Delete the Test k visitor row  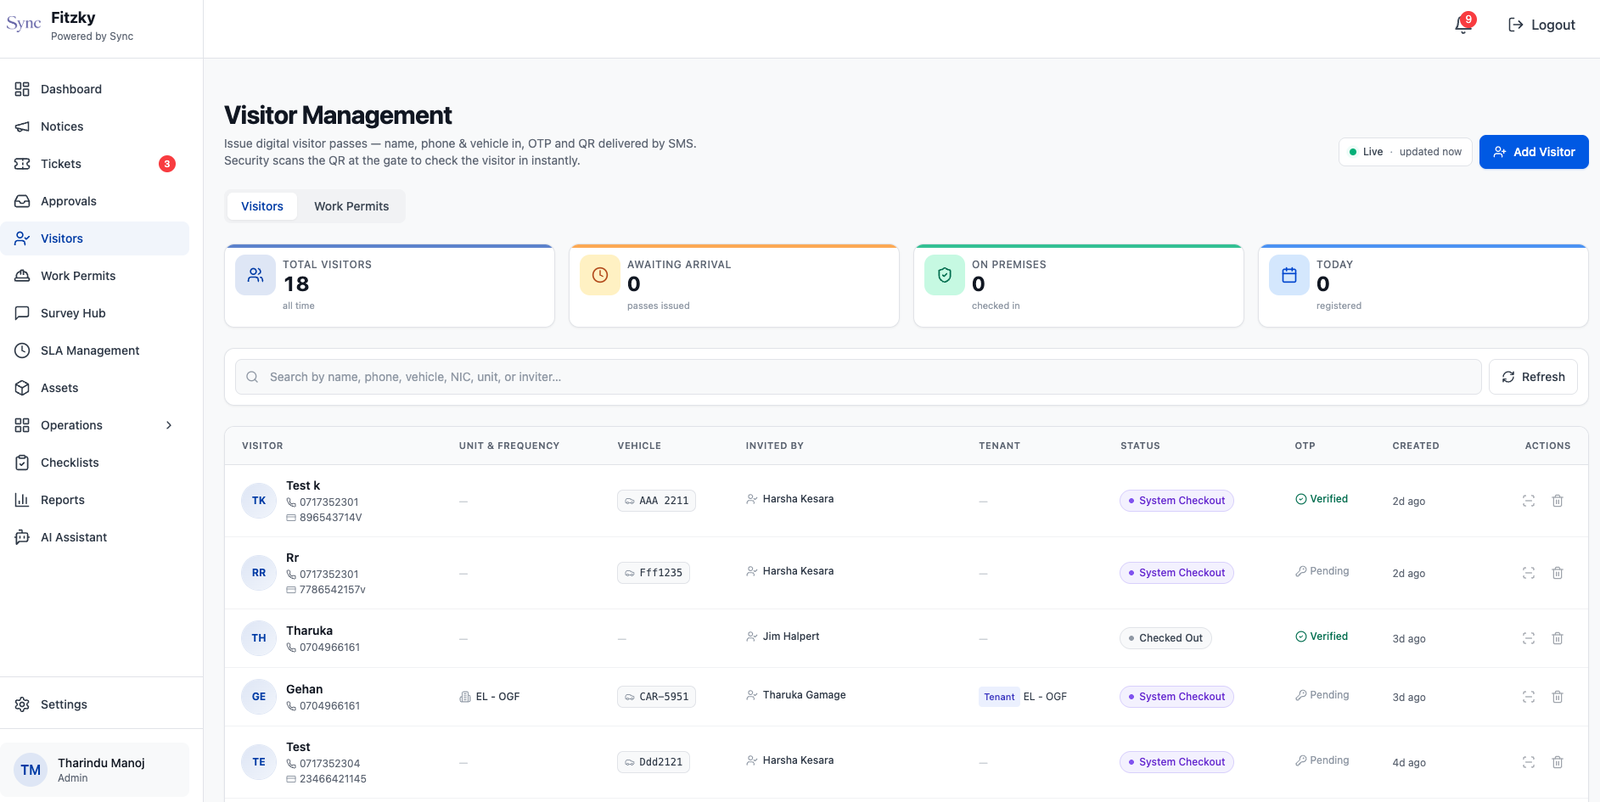click(x=1557, y=501)
